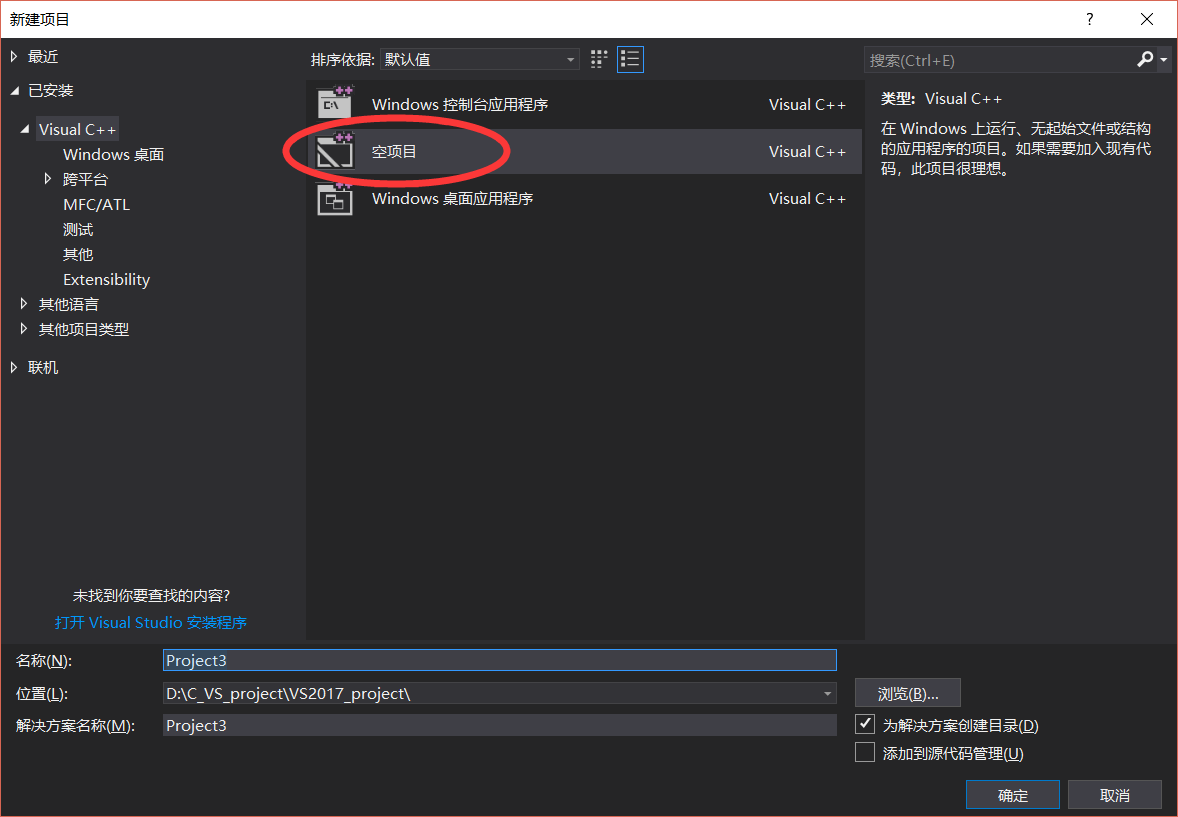Viewport: 1178px width, 817px height.
Task: Select the Windows desktop application template icon
Action: (x=335, y=198)
